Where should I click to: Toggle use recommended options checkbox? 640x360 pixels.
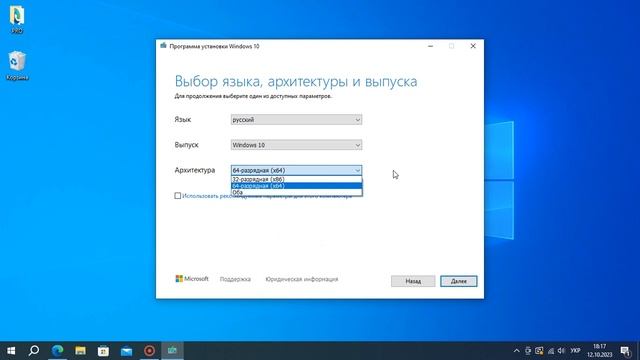pyautogui.click(x=178, y=196)
